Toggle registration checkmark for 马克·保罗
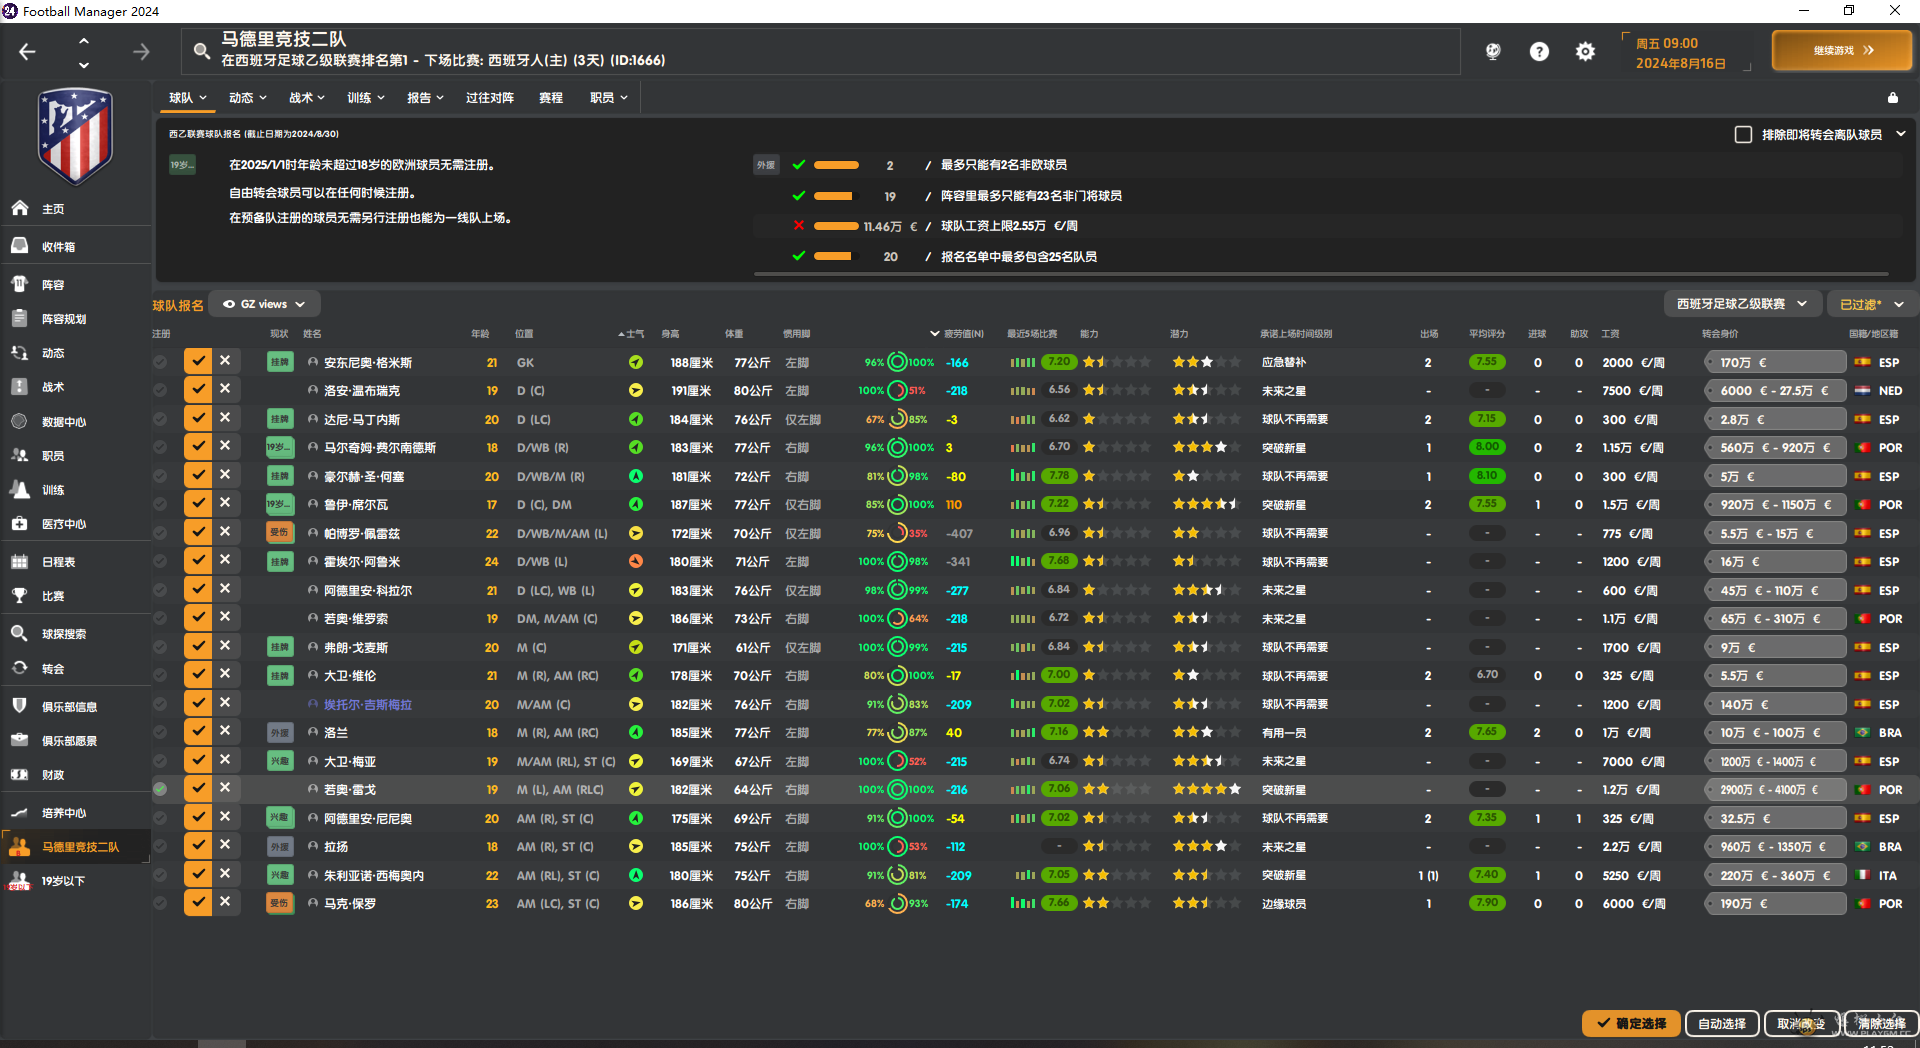This screenshot has height=1048, width=1920. pos(198,903)
